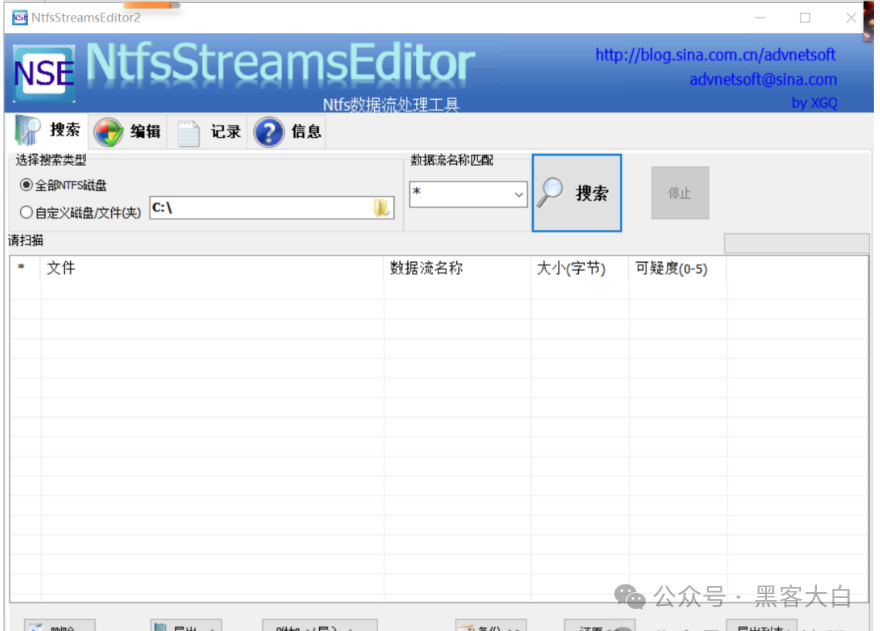The image size is (880, 631).
Task: Click the 停止 (Stop) button
Action: (680, 193)
